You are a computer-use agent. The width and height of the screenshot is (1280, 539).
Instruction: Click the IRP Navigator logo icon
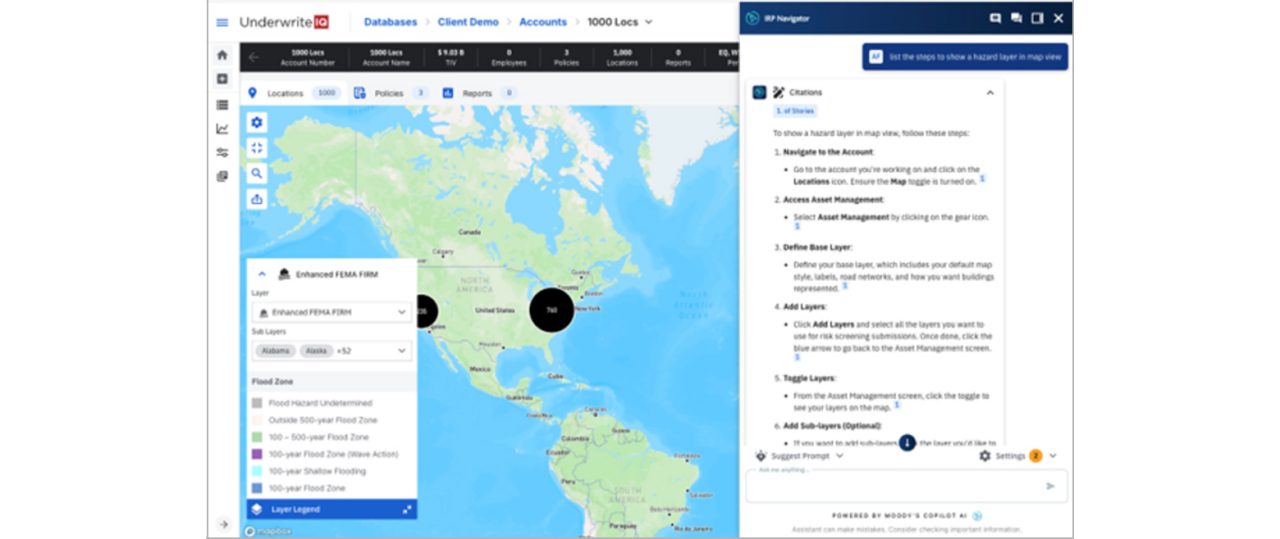753,18
